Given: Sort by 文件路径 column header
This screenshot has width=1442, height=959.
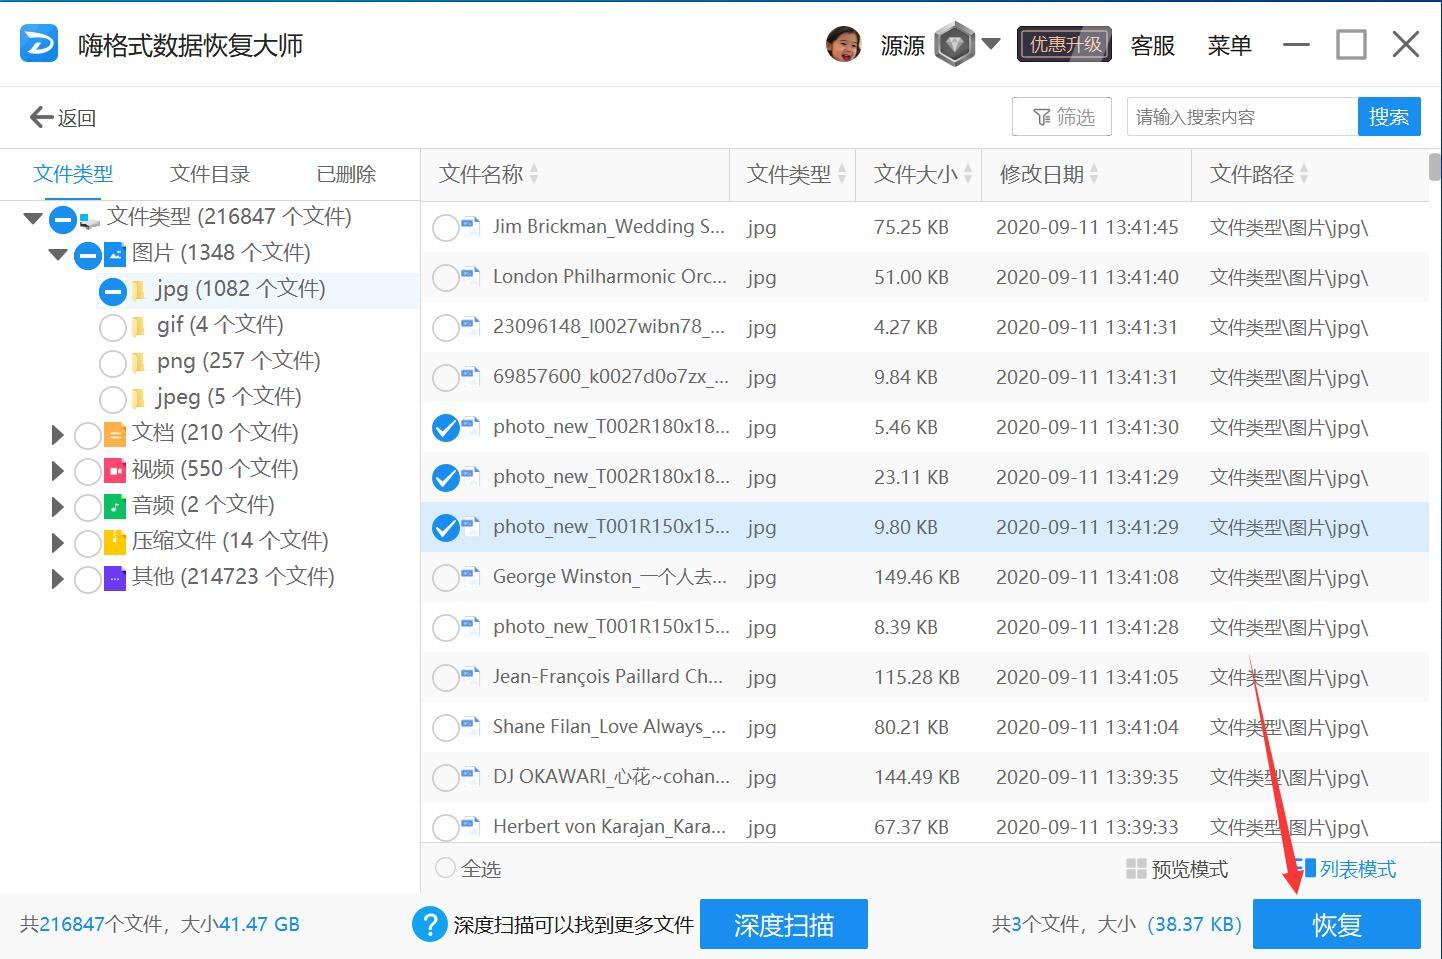Looking at the screenshot, I should click(1310, 175).
